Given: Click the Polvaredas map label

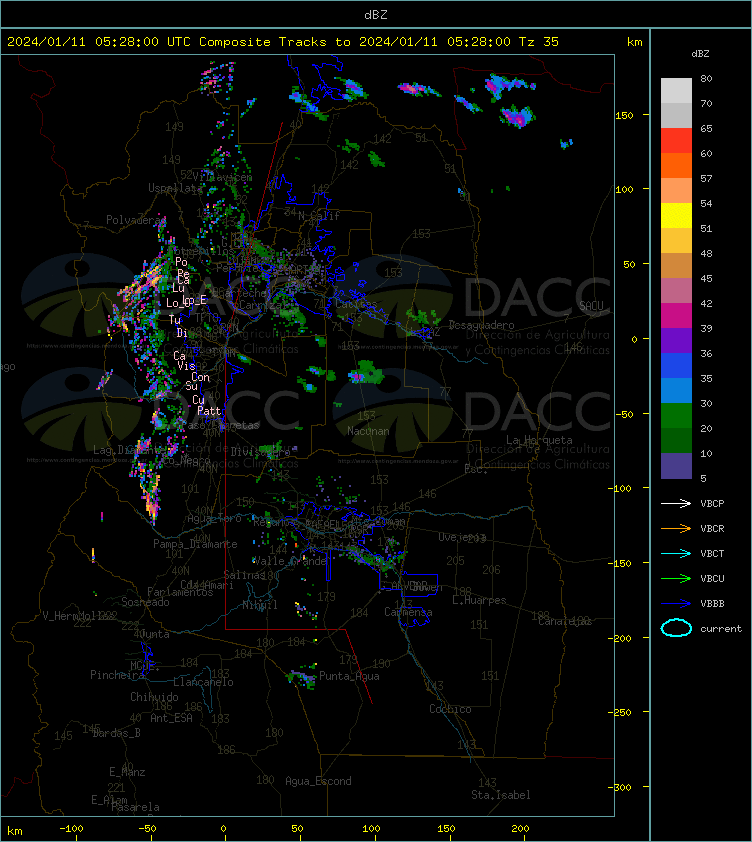Looking at the screenshot, I should (x=136, y=220).
